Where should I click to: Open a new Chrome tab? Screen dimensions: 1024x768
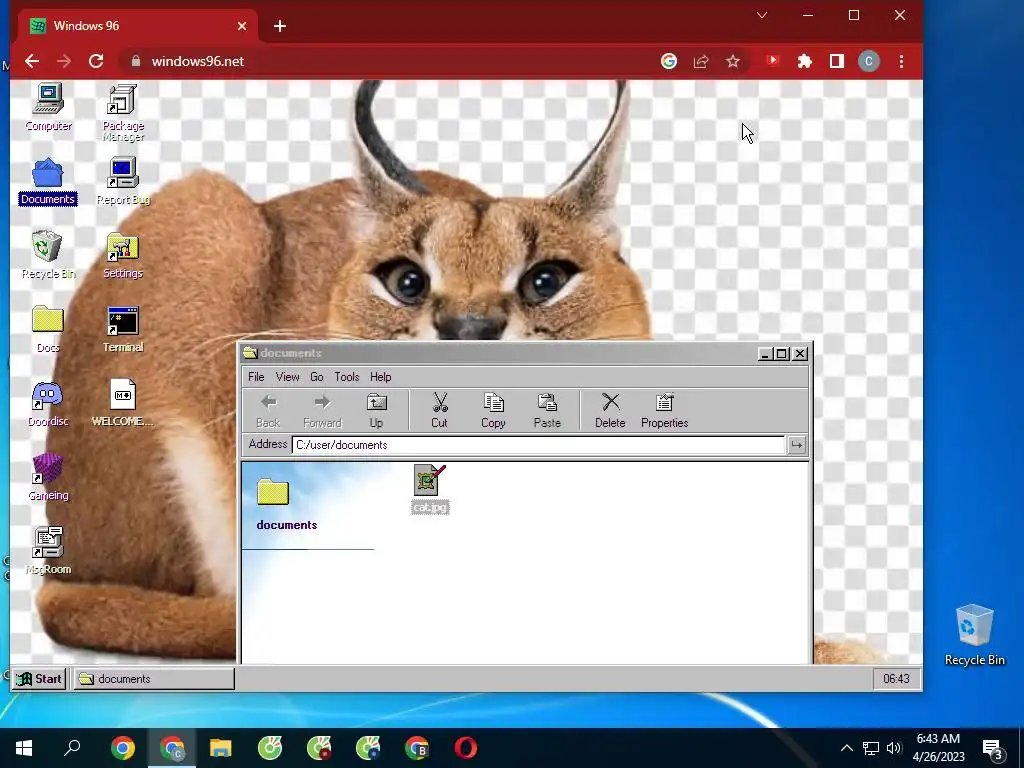pos(280,26)
